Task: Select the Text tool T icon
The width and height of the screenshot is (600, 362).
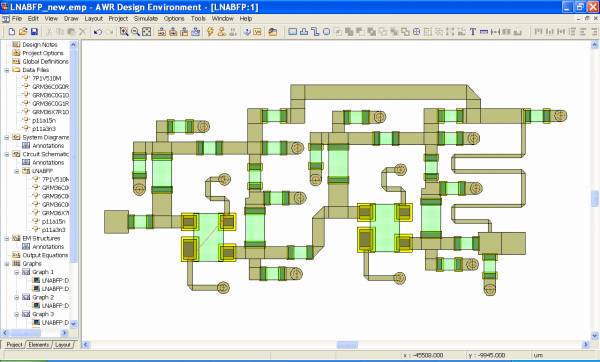Action: coord(473,32)
